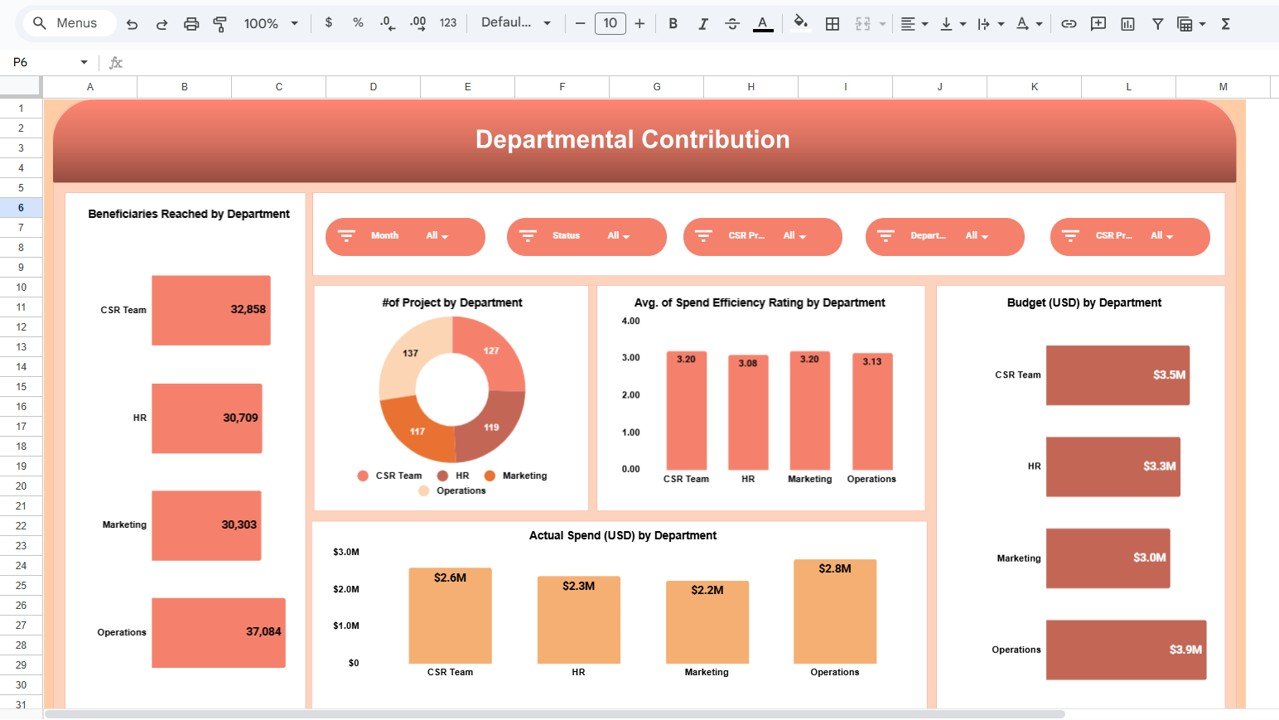Click the Undo arrow icon
This screenshot has width=1279, height=720.
[132, 23]
